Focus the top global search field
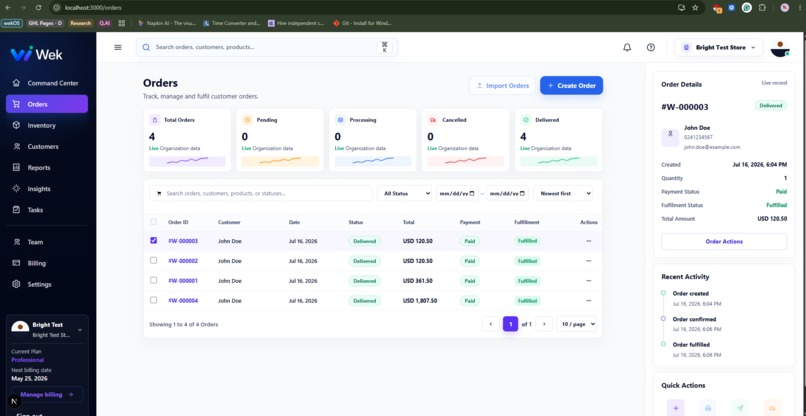This screenshot has height=416, width=806. [267, 47]
